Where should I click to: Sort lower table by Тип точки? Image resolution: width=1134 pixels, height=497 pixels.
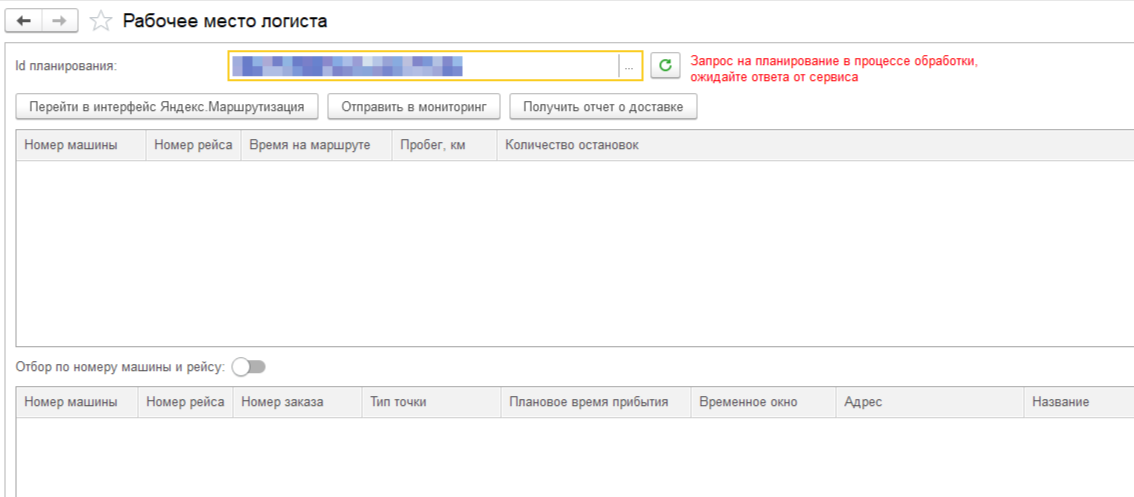pyautogui.click(x=398, y=402)
